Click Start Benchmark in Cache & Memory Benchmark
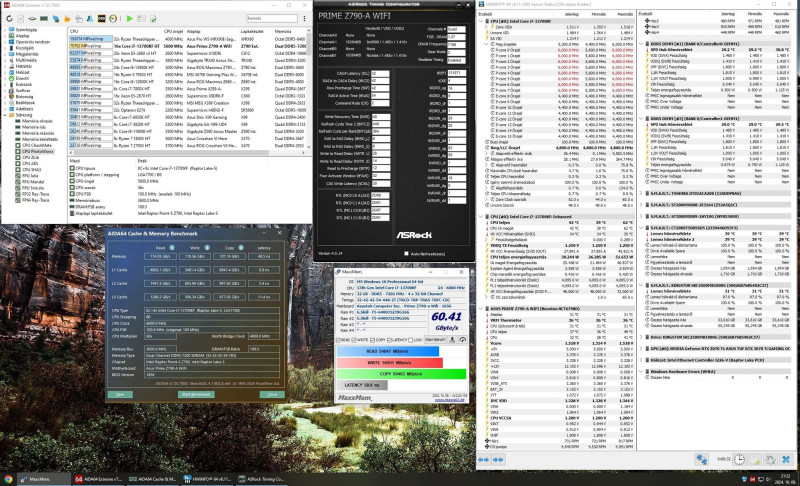The image size is (800, 486). click(x=196, y=394)
